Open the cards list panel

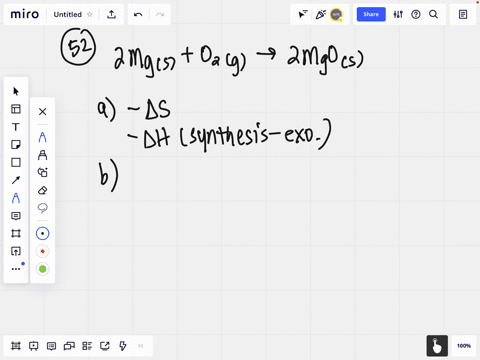tap(87, 346)
